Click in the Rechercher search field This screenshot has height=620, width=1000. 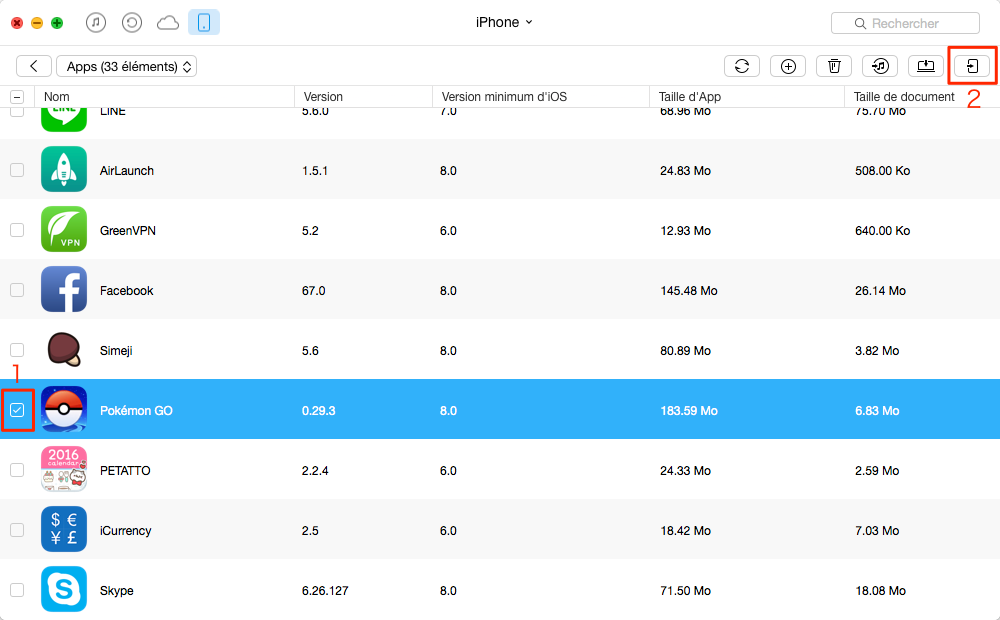(x=906, y=23)
